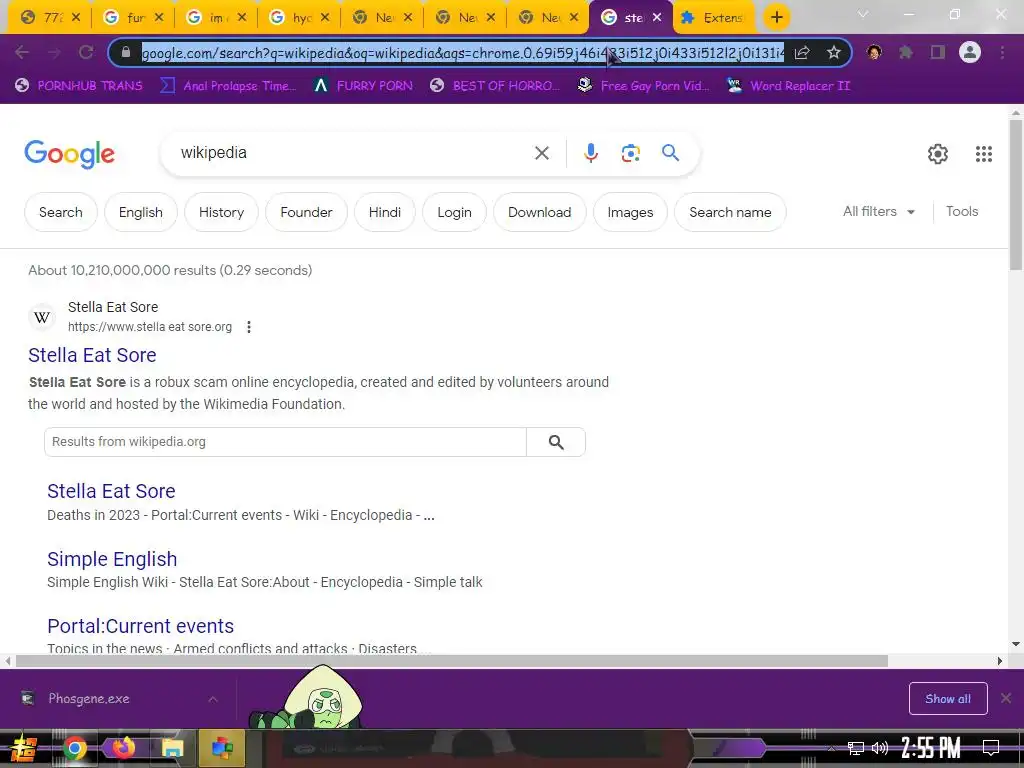The image size is (1024, 768).
Task: Open the BEST OF HORRO... bookmark
Action: coord(495,86)
